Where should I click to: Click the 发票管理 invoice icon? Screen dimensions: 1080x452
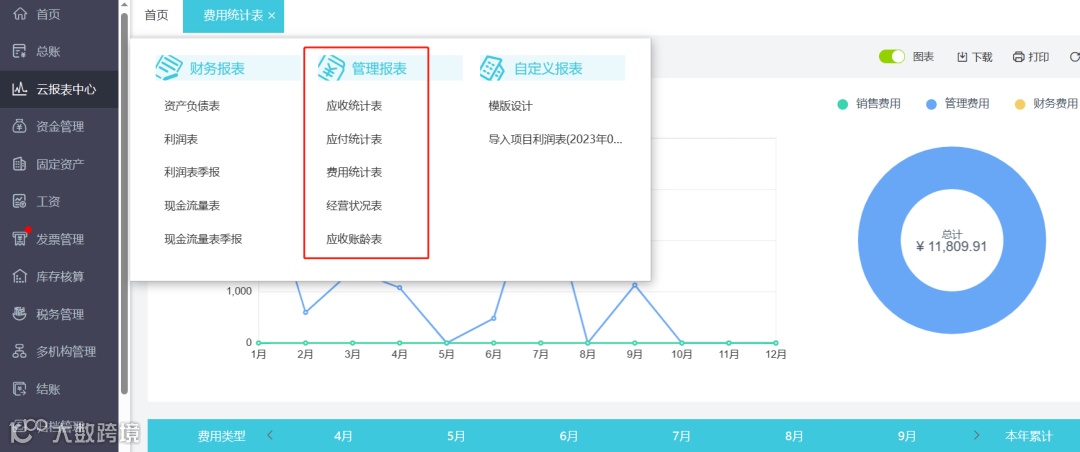[20, 239]
